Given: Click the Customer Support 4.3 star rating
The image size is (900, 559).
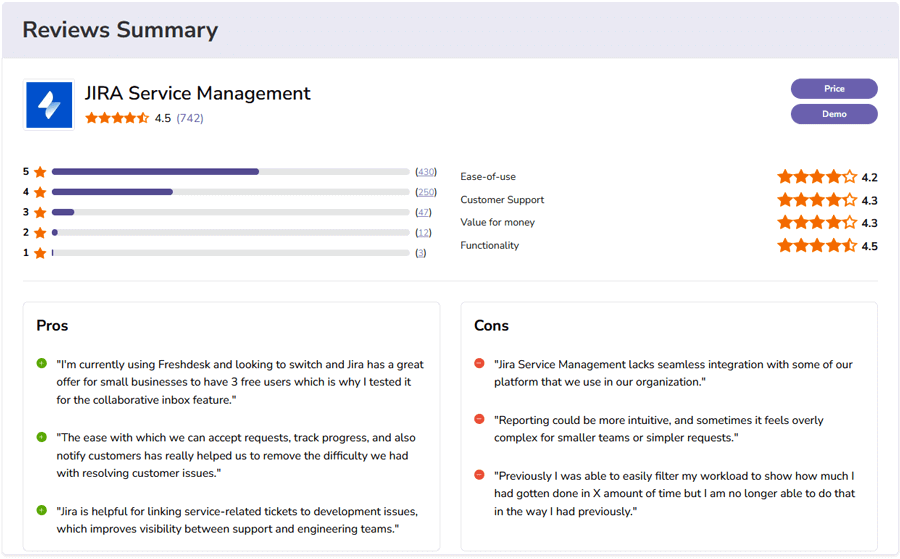Looking at the screenshot, I should tap(817, 200).
